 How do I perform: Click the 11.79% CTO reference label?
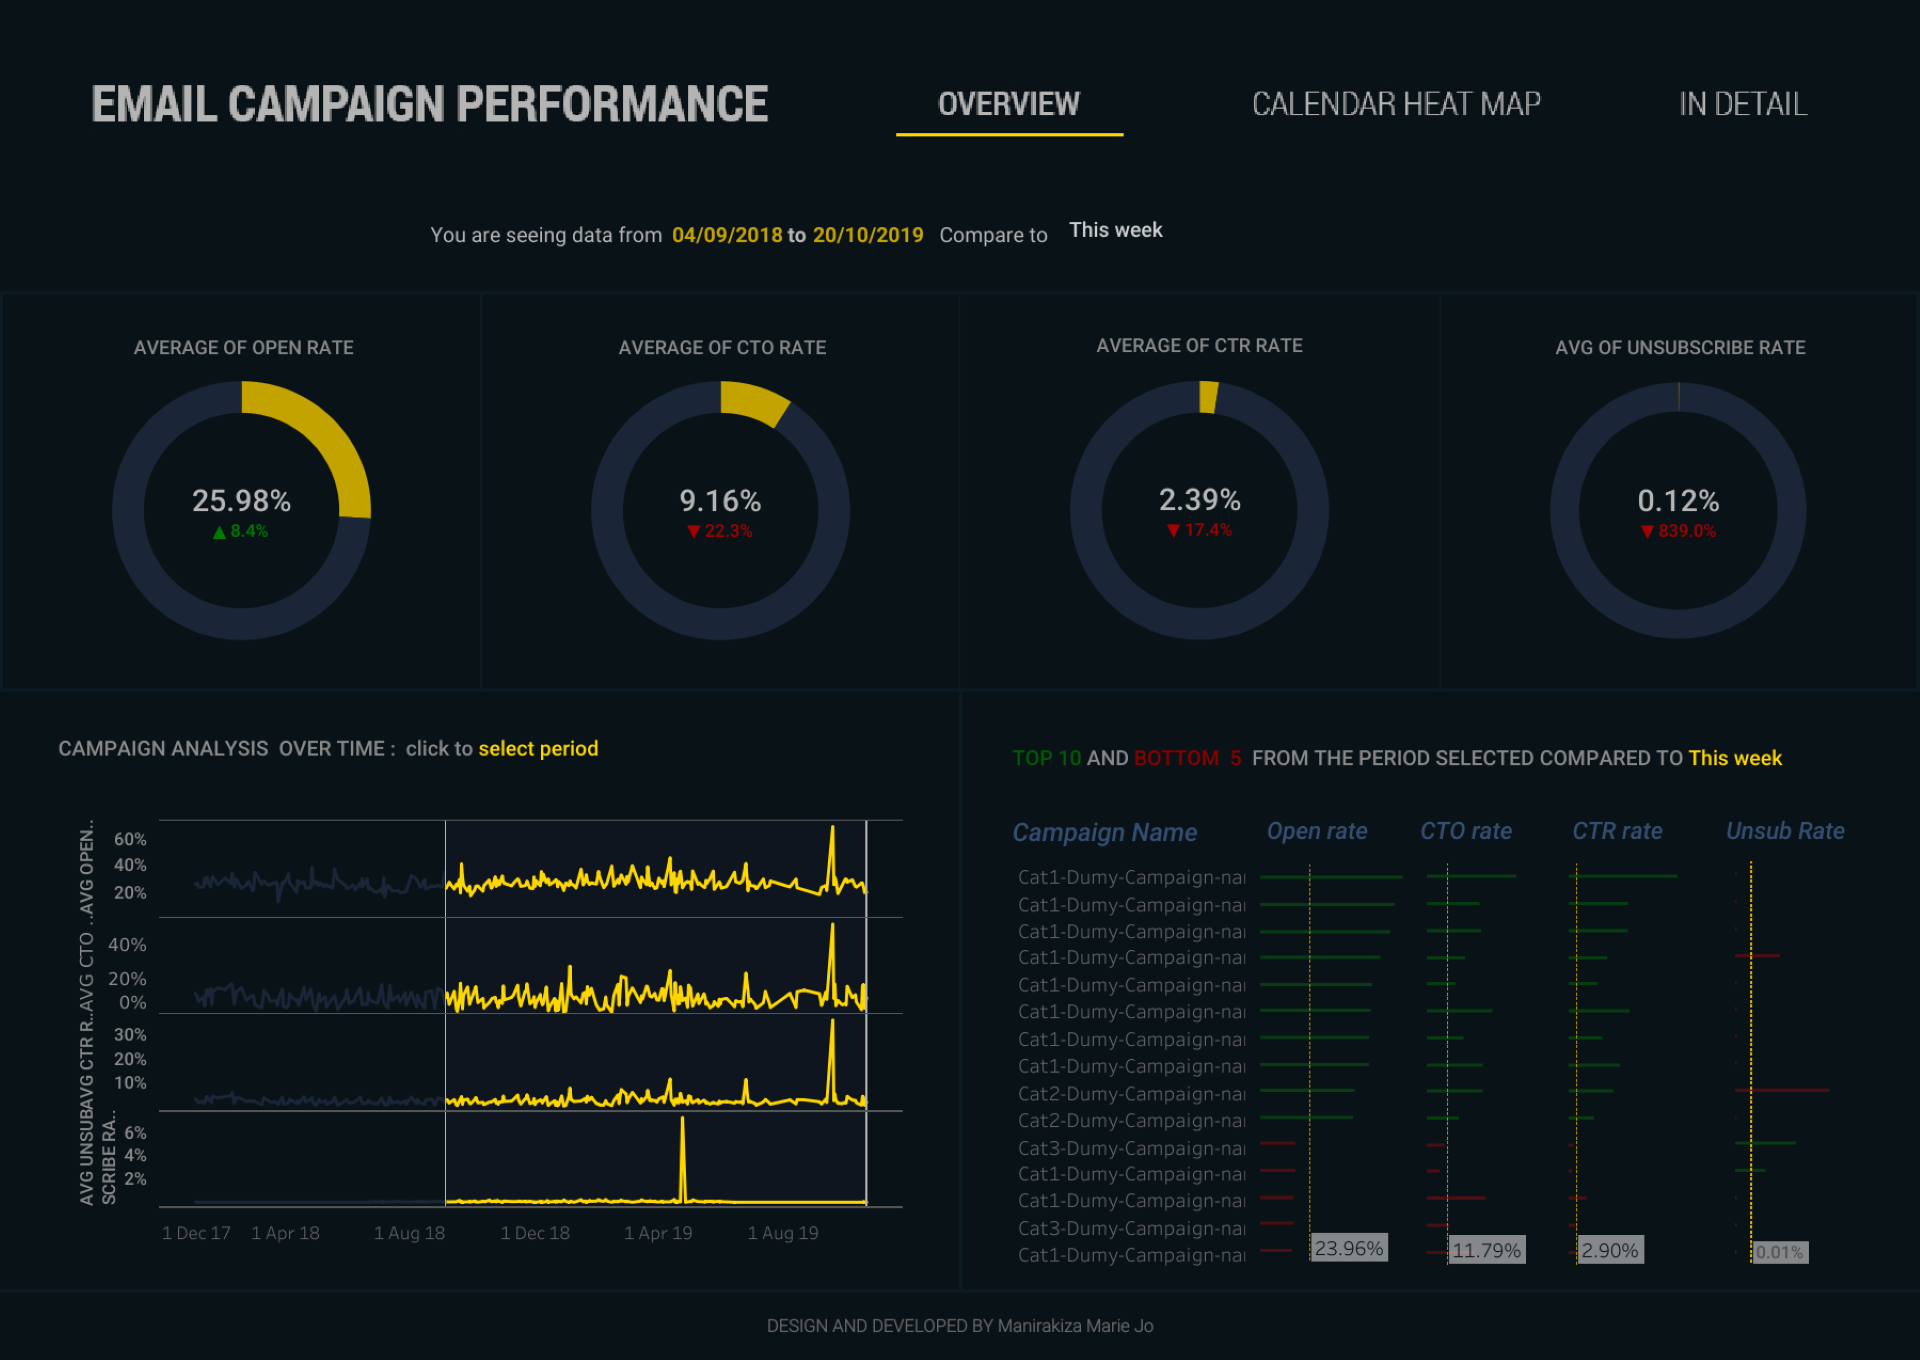pos(1486,1250)
